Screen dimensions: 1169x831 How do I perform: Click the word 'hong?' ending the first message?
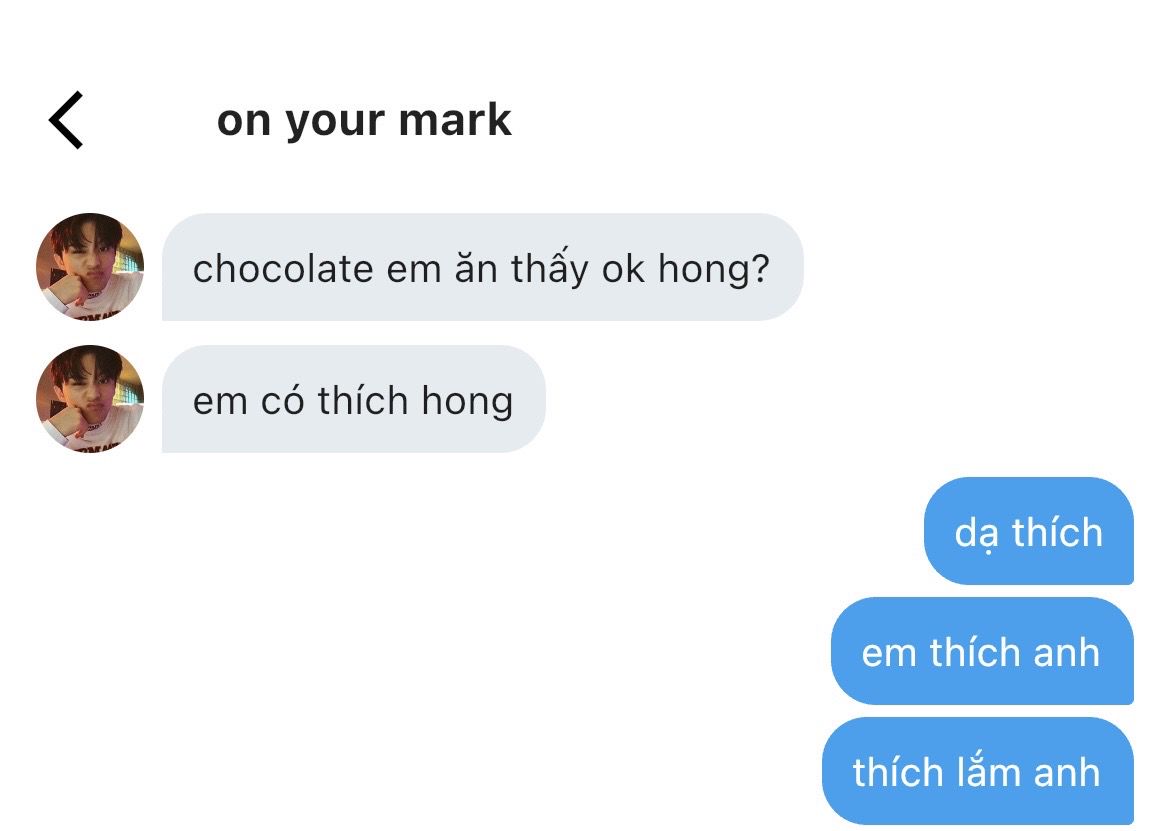coord(713,268)
